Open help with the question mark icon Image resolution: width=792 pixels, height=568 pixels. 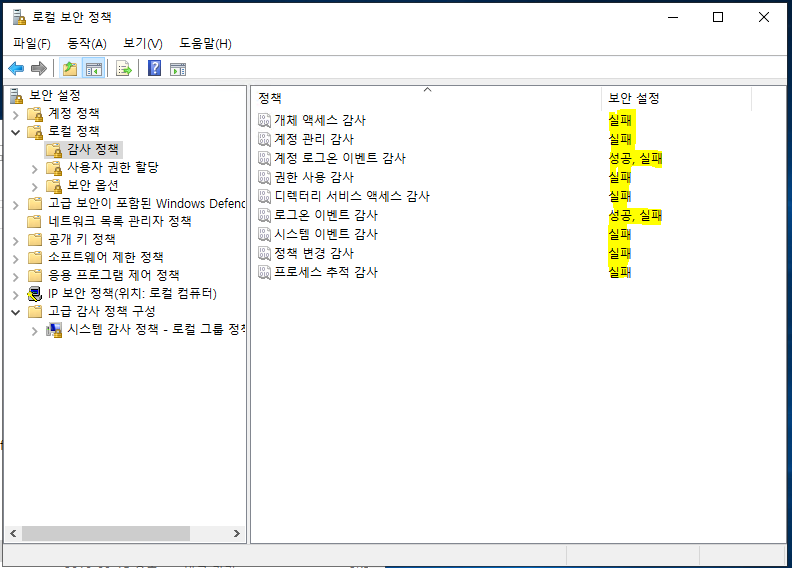pyautogui.click(x=155, y=69)
